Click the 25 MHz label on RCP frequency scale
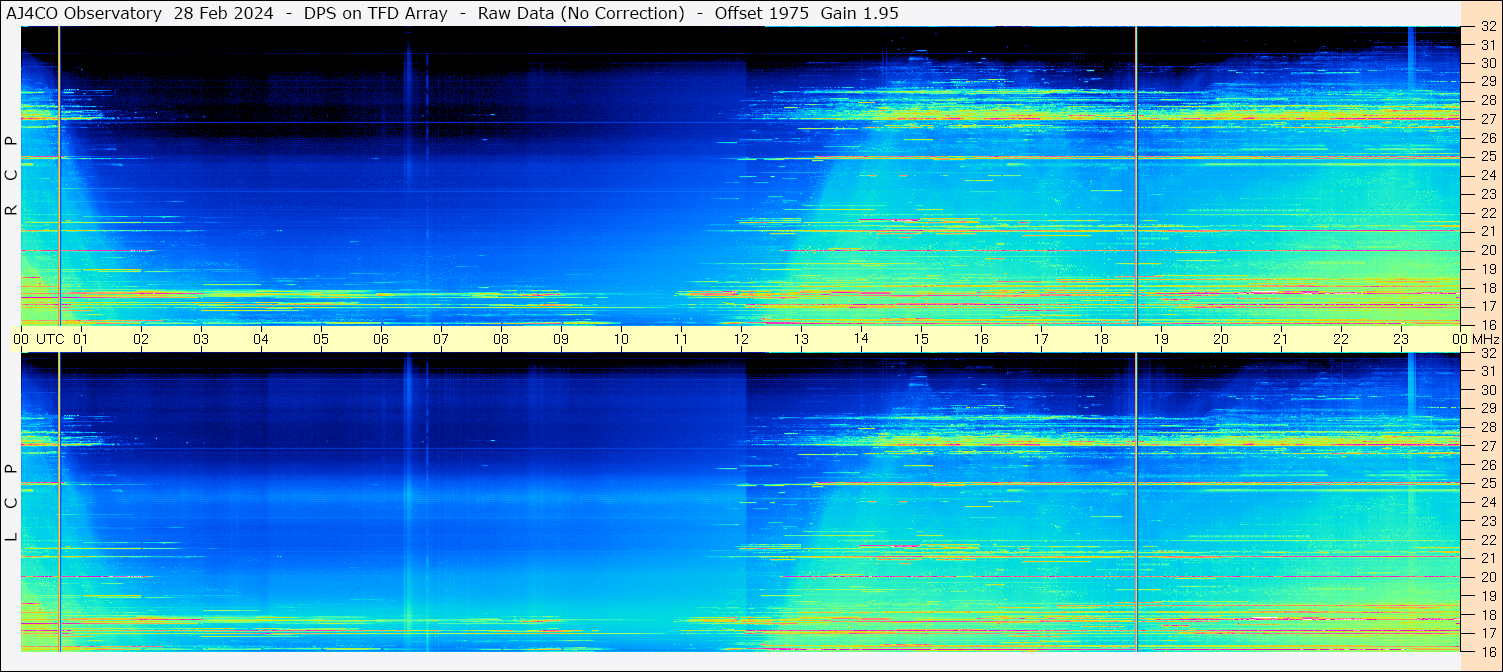The width and height of the screenshot is (1503, 672). [1487, 157]
